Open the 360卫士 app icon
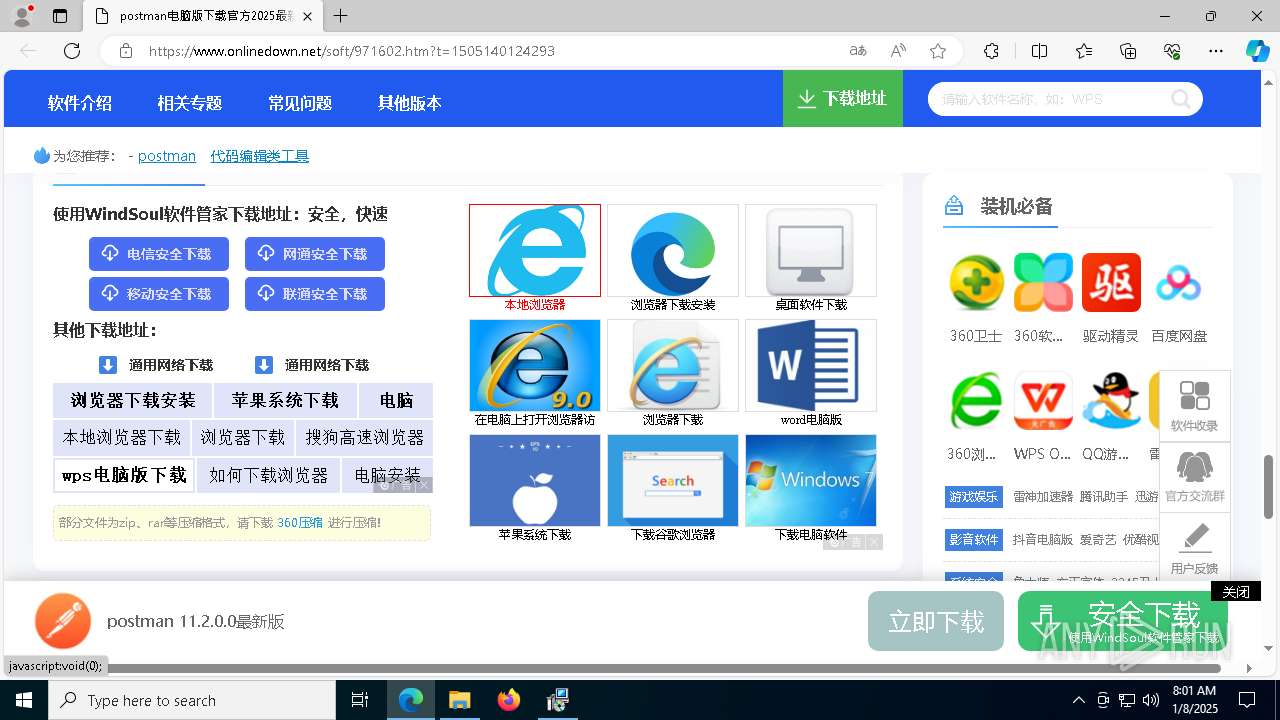 (976, 283)
